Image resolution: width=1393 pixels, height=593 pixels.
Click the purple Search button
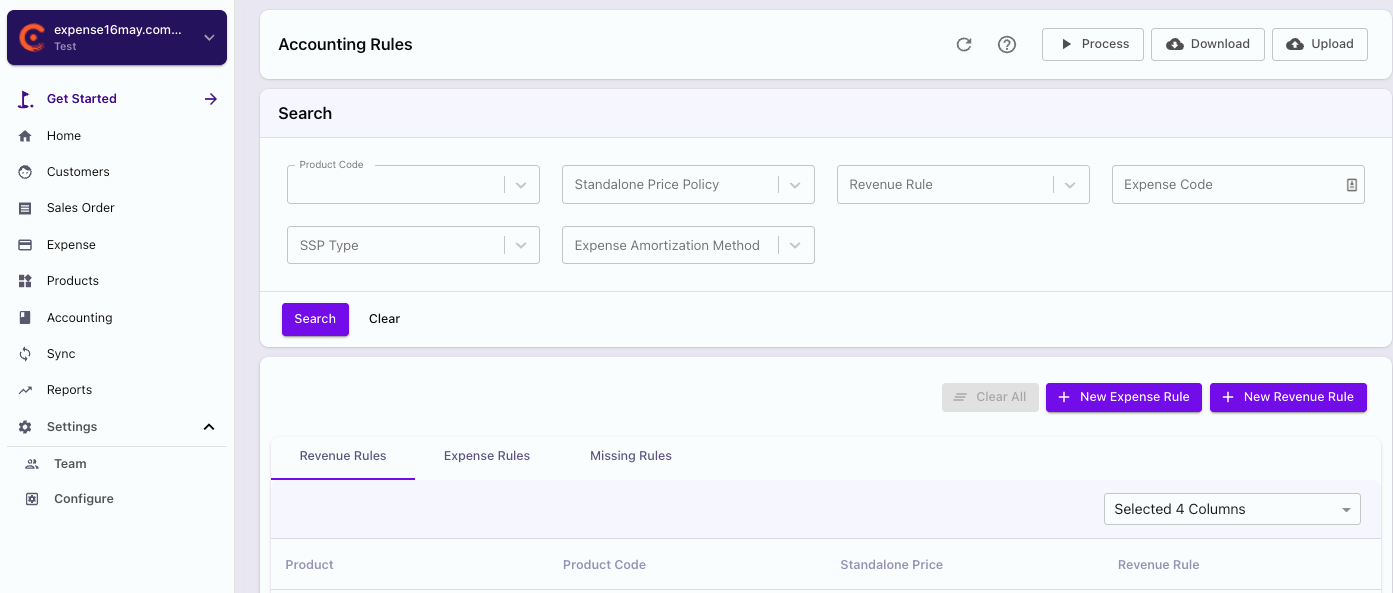tap(315, 319)
